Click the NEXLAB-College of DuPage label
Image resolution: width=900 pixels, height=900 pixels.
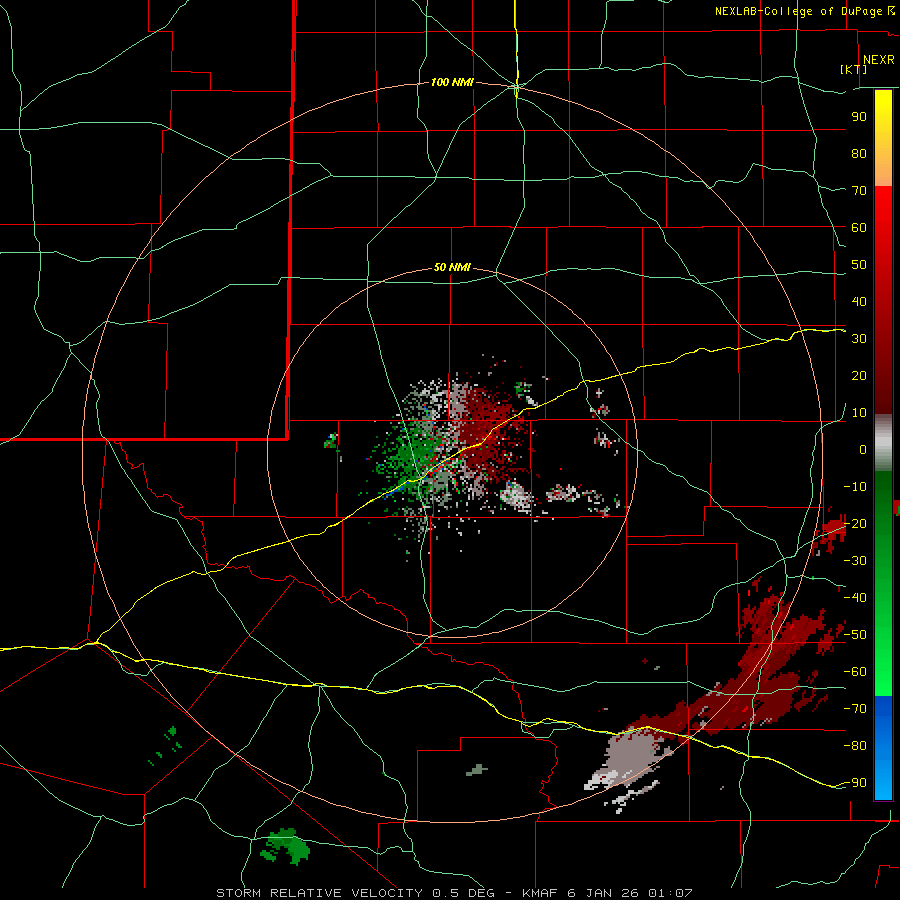click(x=800, y=11)
